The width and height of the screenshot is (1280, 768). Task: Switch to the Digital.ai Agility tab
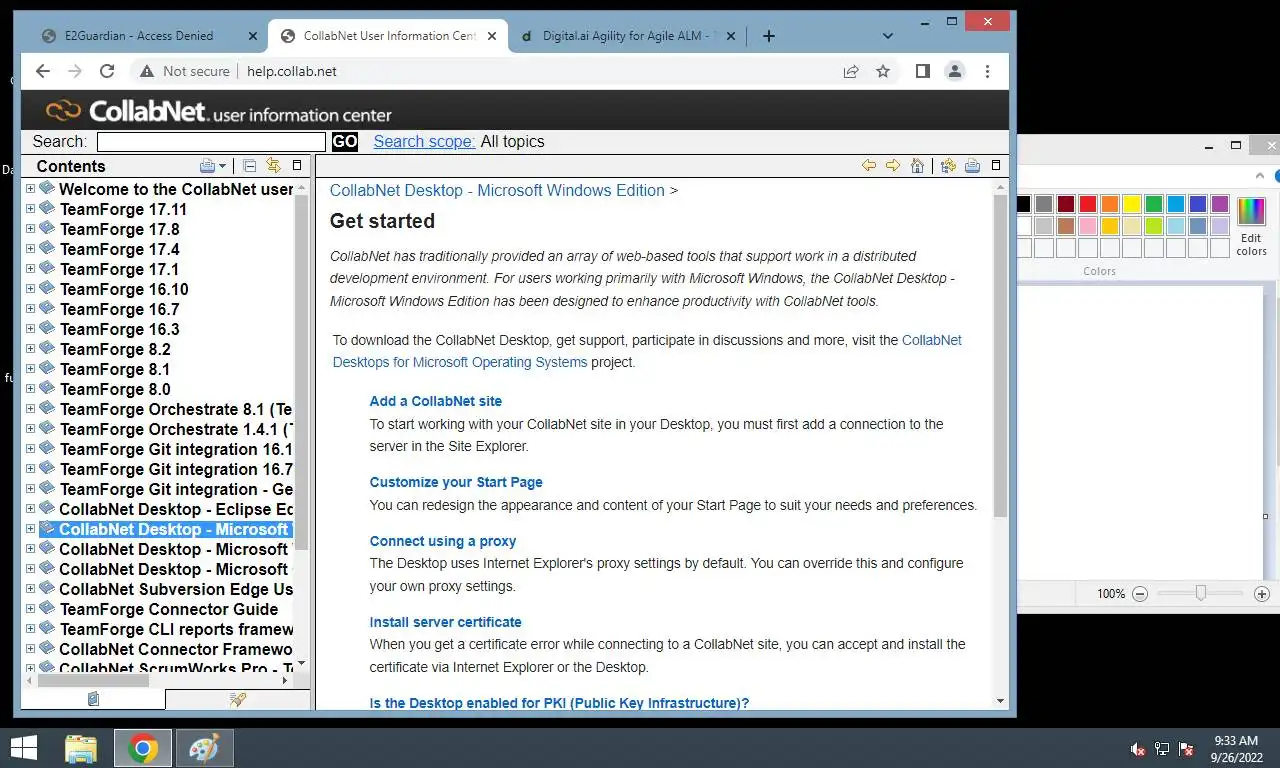pyautogui.click(x=626, y=36)
